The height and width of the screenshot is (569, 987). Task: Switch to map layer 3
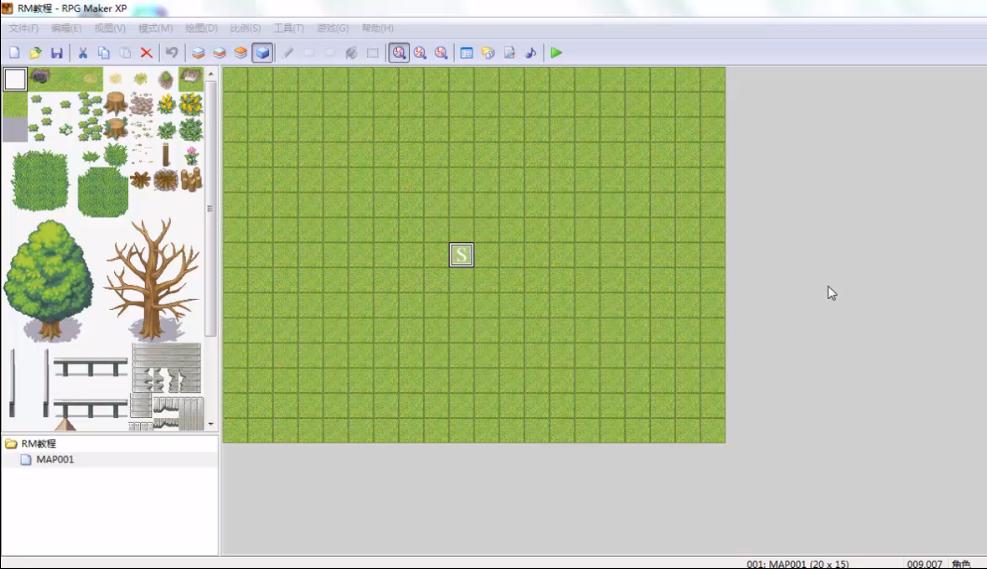[x=240, y=53]
